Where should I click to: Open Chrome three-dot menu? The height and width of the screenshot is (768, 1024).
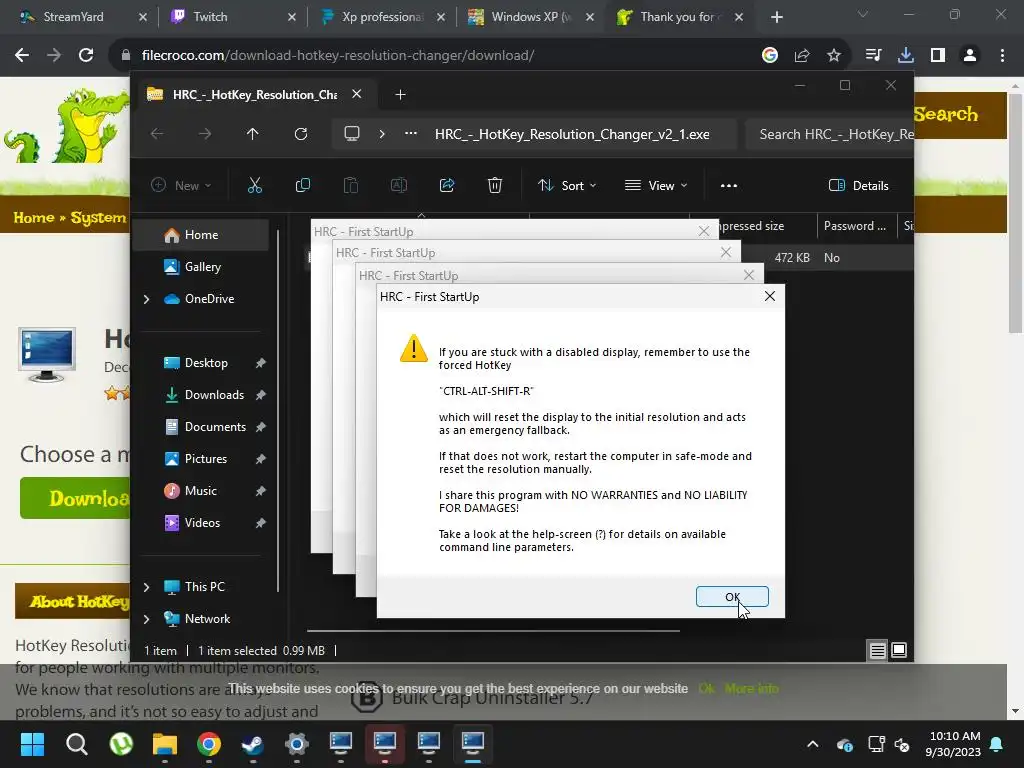click(1002, 56)
